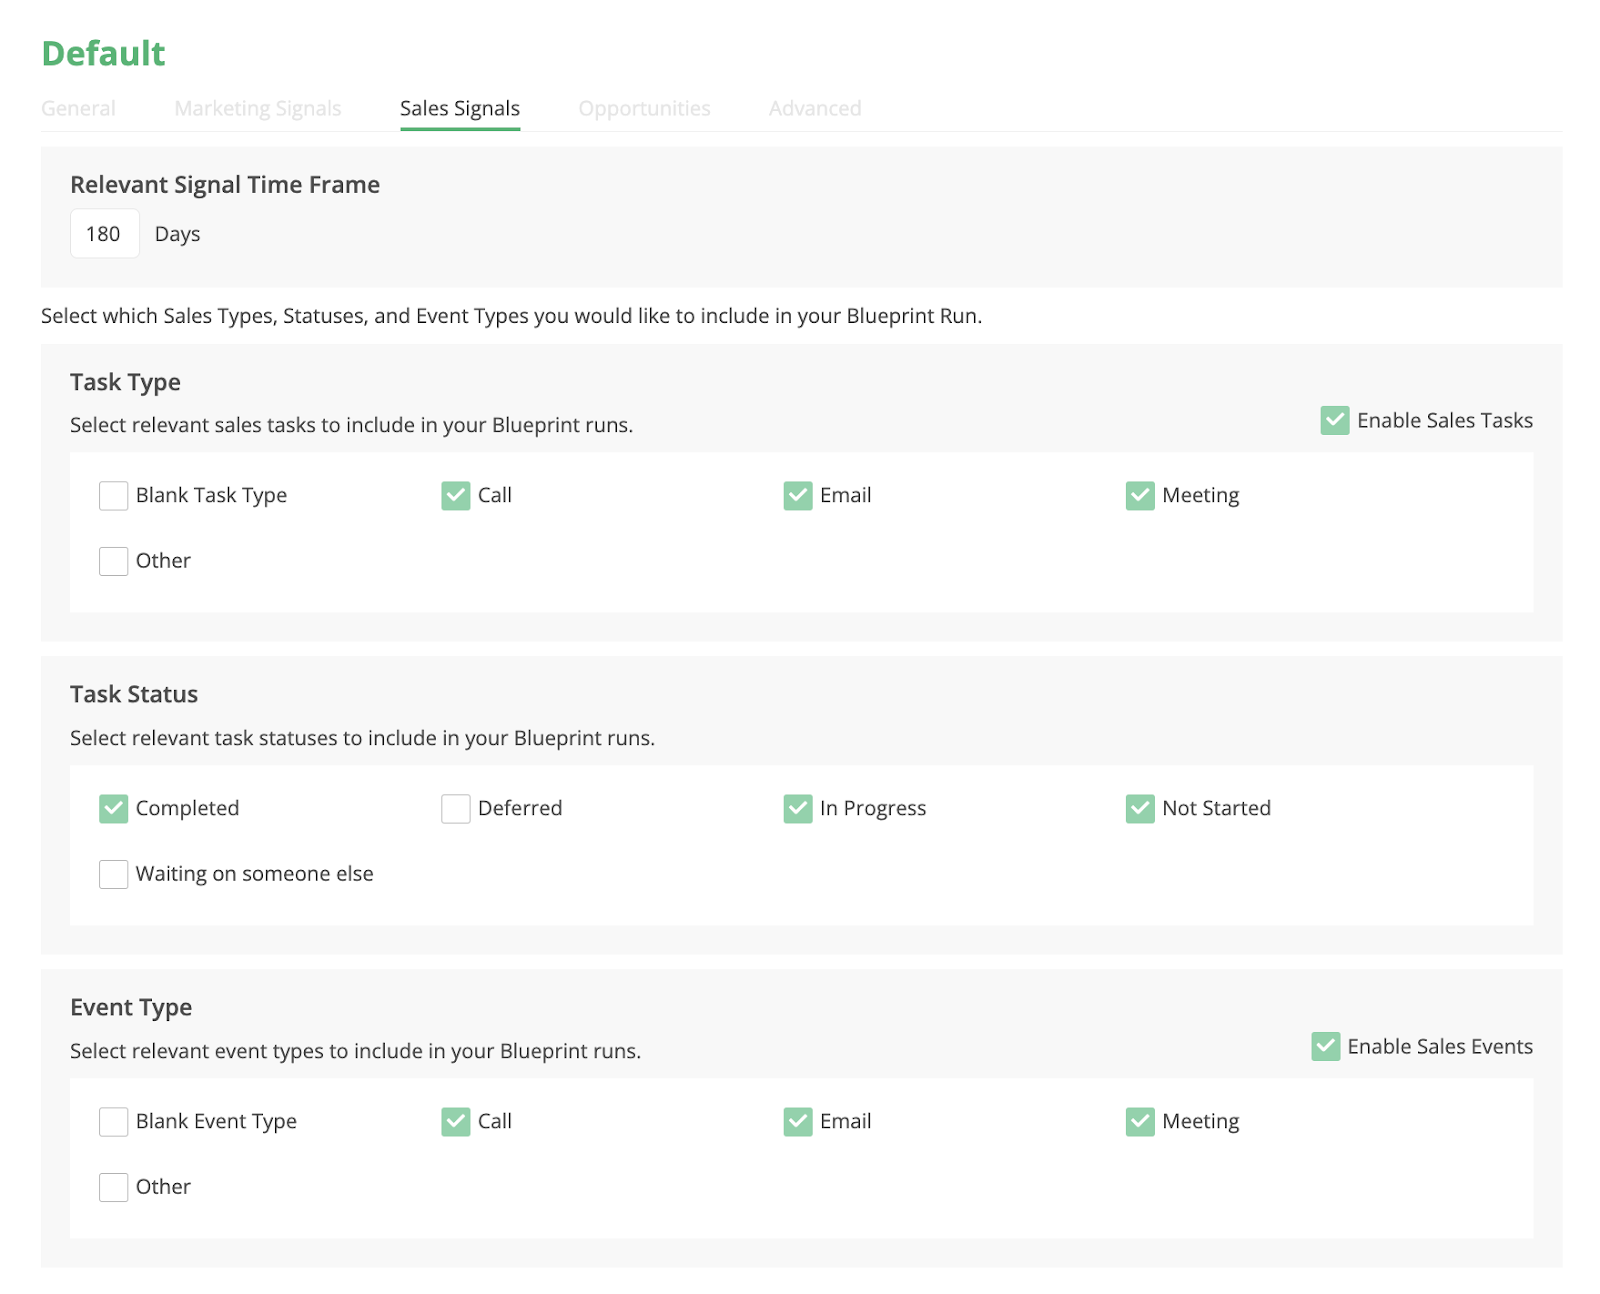
Task: Switch to the General tab
Action: 78,108
